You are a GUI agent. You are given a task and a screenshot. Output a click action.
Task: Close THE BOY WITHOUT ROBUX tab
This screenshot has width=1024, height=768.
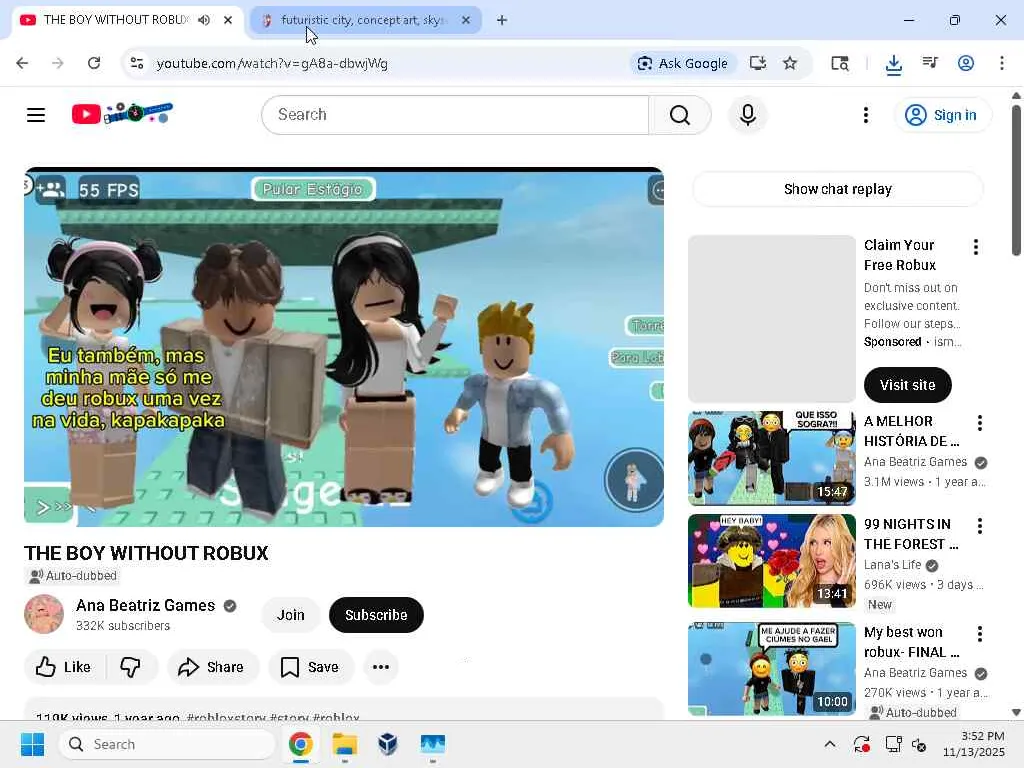tap(228, 20)
